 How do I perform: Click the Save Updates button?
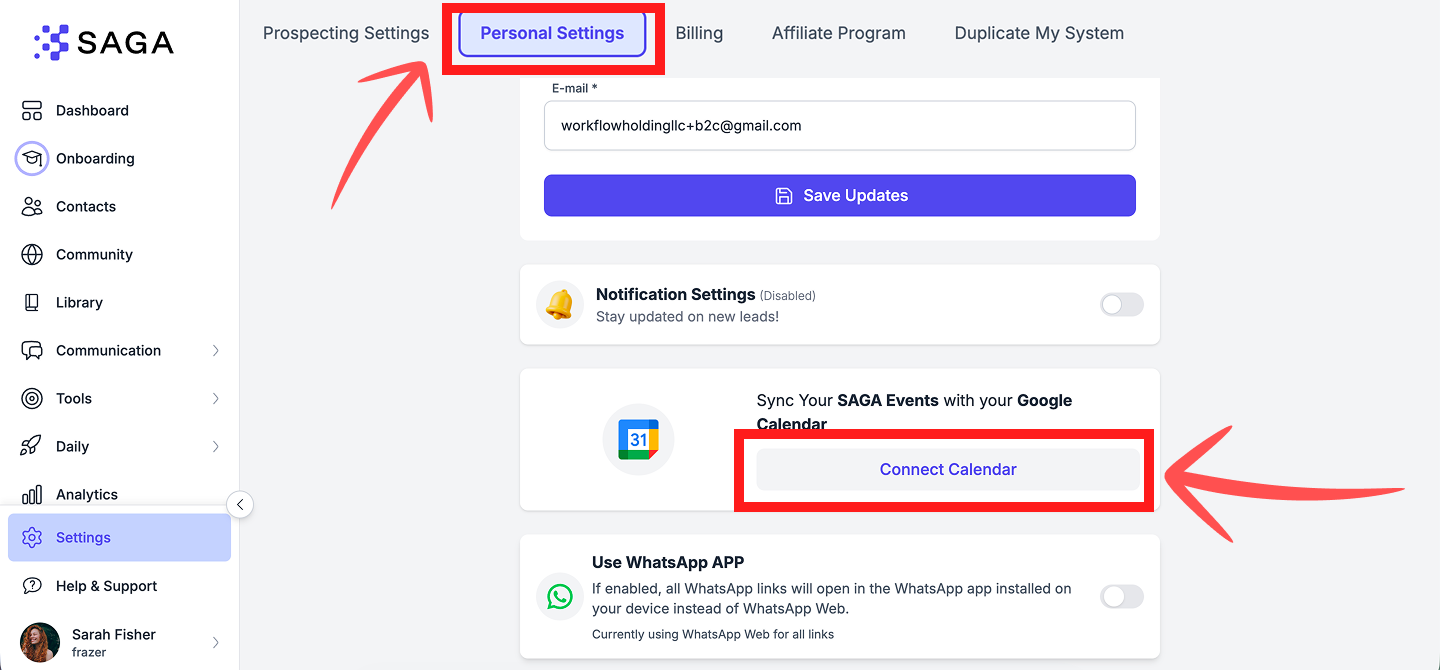click(840, 195)
